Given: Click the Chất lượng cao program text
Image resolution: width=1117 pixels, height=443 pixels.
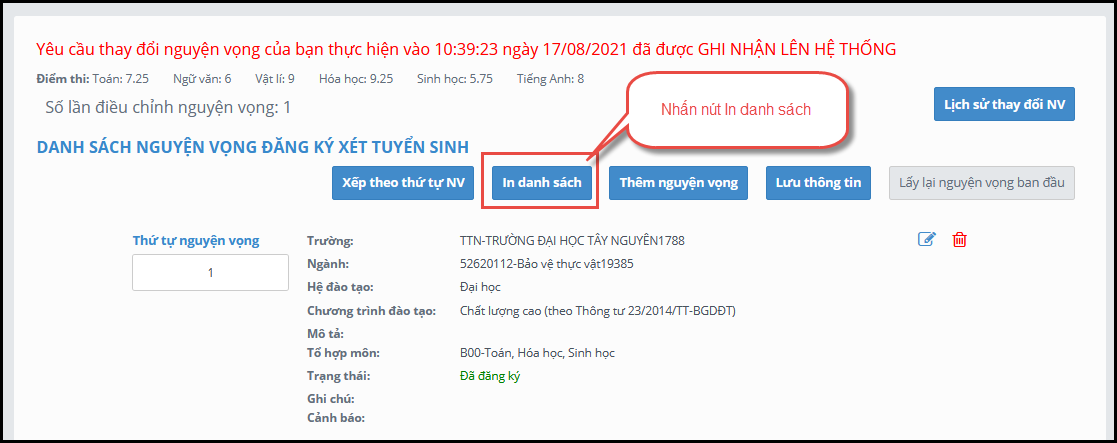Looking at the screenshot, I should click(597, 311).
